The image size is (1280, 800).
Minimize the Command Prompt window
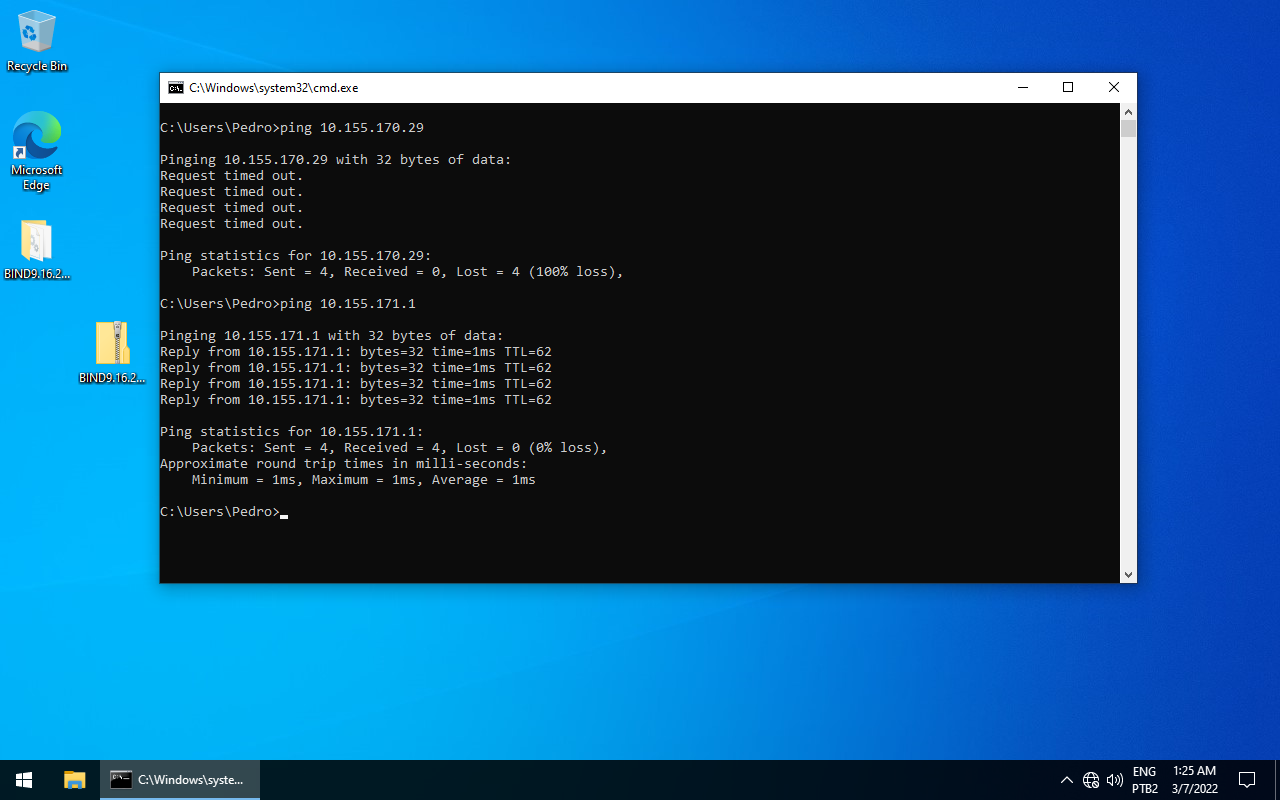point(1022,88)
